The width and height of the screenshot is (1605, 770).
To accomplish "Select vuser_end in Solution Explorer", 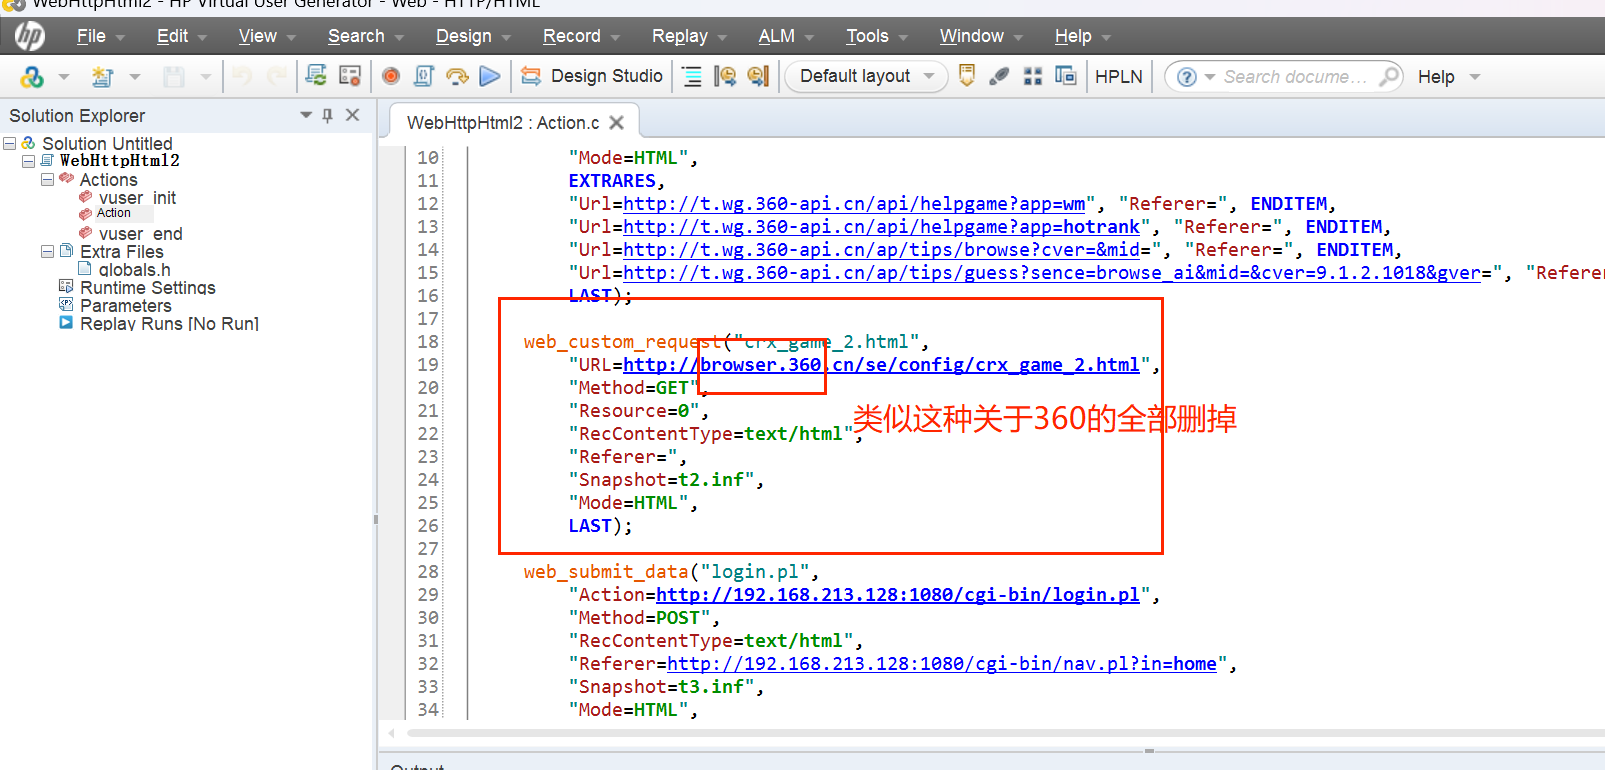I will 140,234.
